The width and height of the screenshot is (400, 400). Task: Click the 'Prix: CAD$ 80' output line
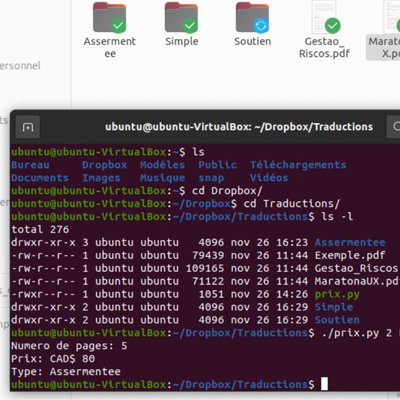click(x=53, y=359)
